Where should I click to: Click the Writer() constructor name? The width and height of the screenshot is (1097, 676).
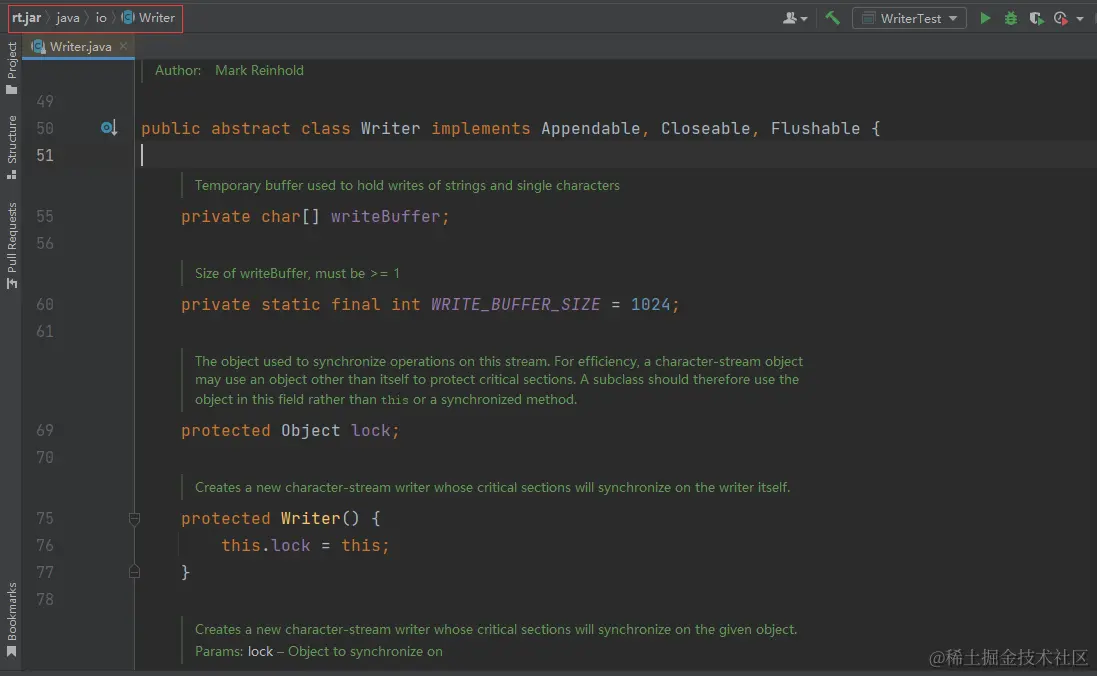coord(310,519)
